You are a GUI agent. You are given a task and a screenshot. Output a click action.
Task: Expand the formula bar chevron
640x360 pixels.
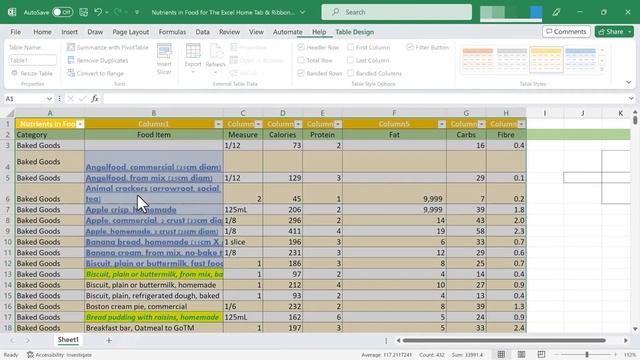click(631, 99)
